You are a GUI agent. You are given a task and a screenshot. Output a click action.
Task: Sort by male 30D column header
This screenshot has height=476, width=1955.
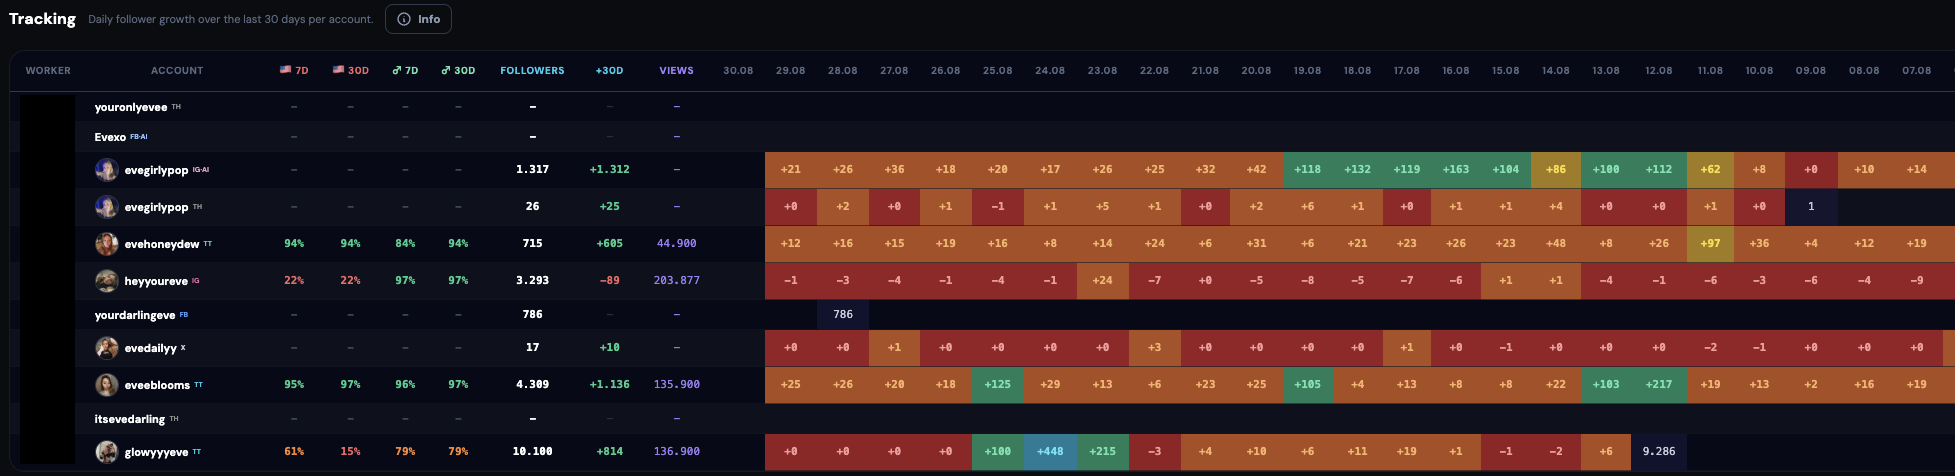point(458,71)
